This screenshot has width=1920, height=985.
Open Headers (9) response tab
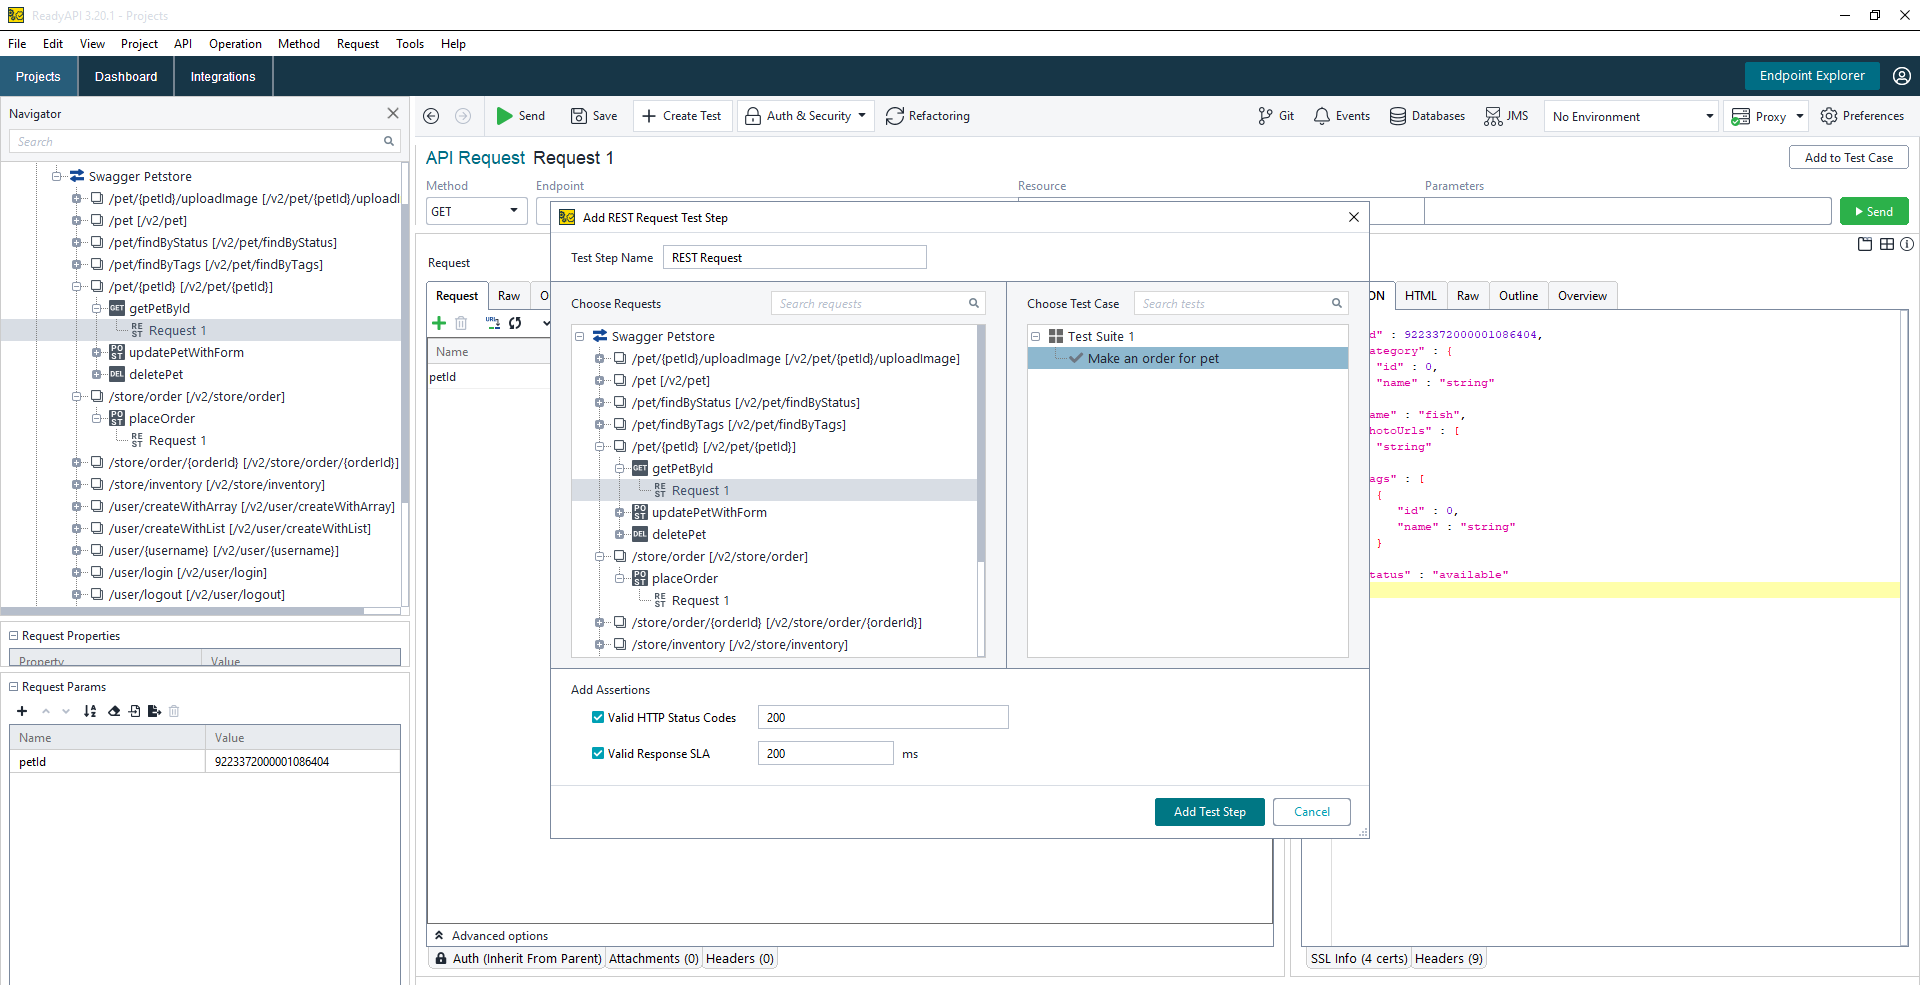tap(1449, 959)
